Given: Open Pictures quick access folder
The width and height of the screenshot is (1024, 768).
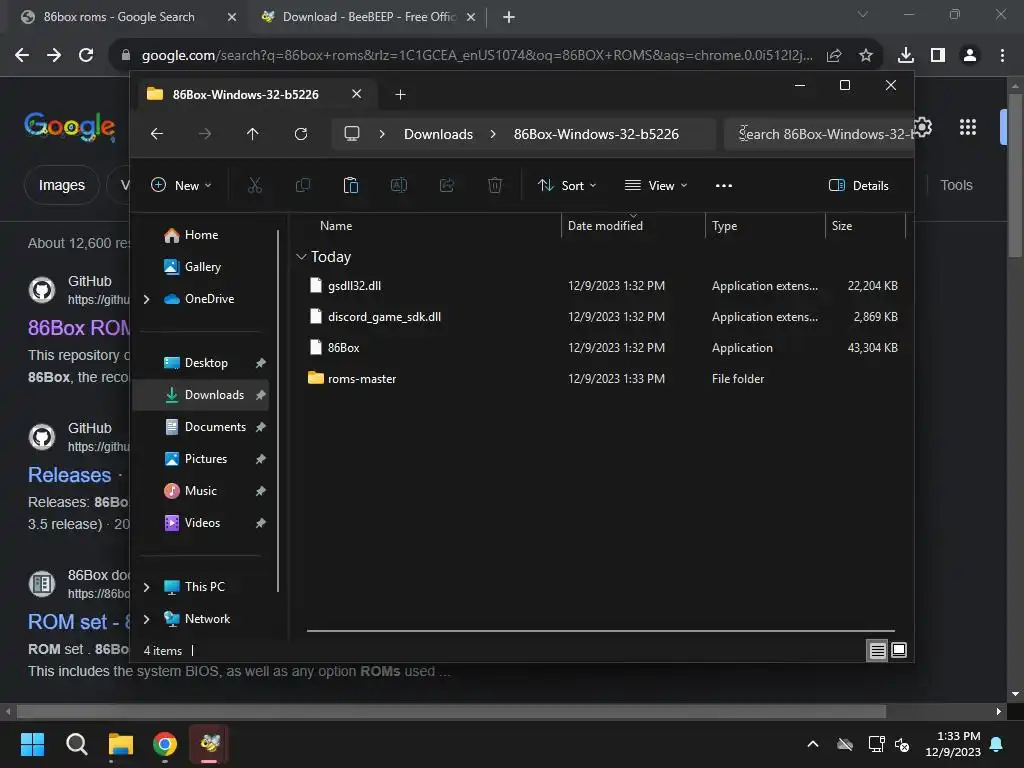Looking at the screenshot, I should [x=206, y=459].
